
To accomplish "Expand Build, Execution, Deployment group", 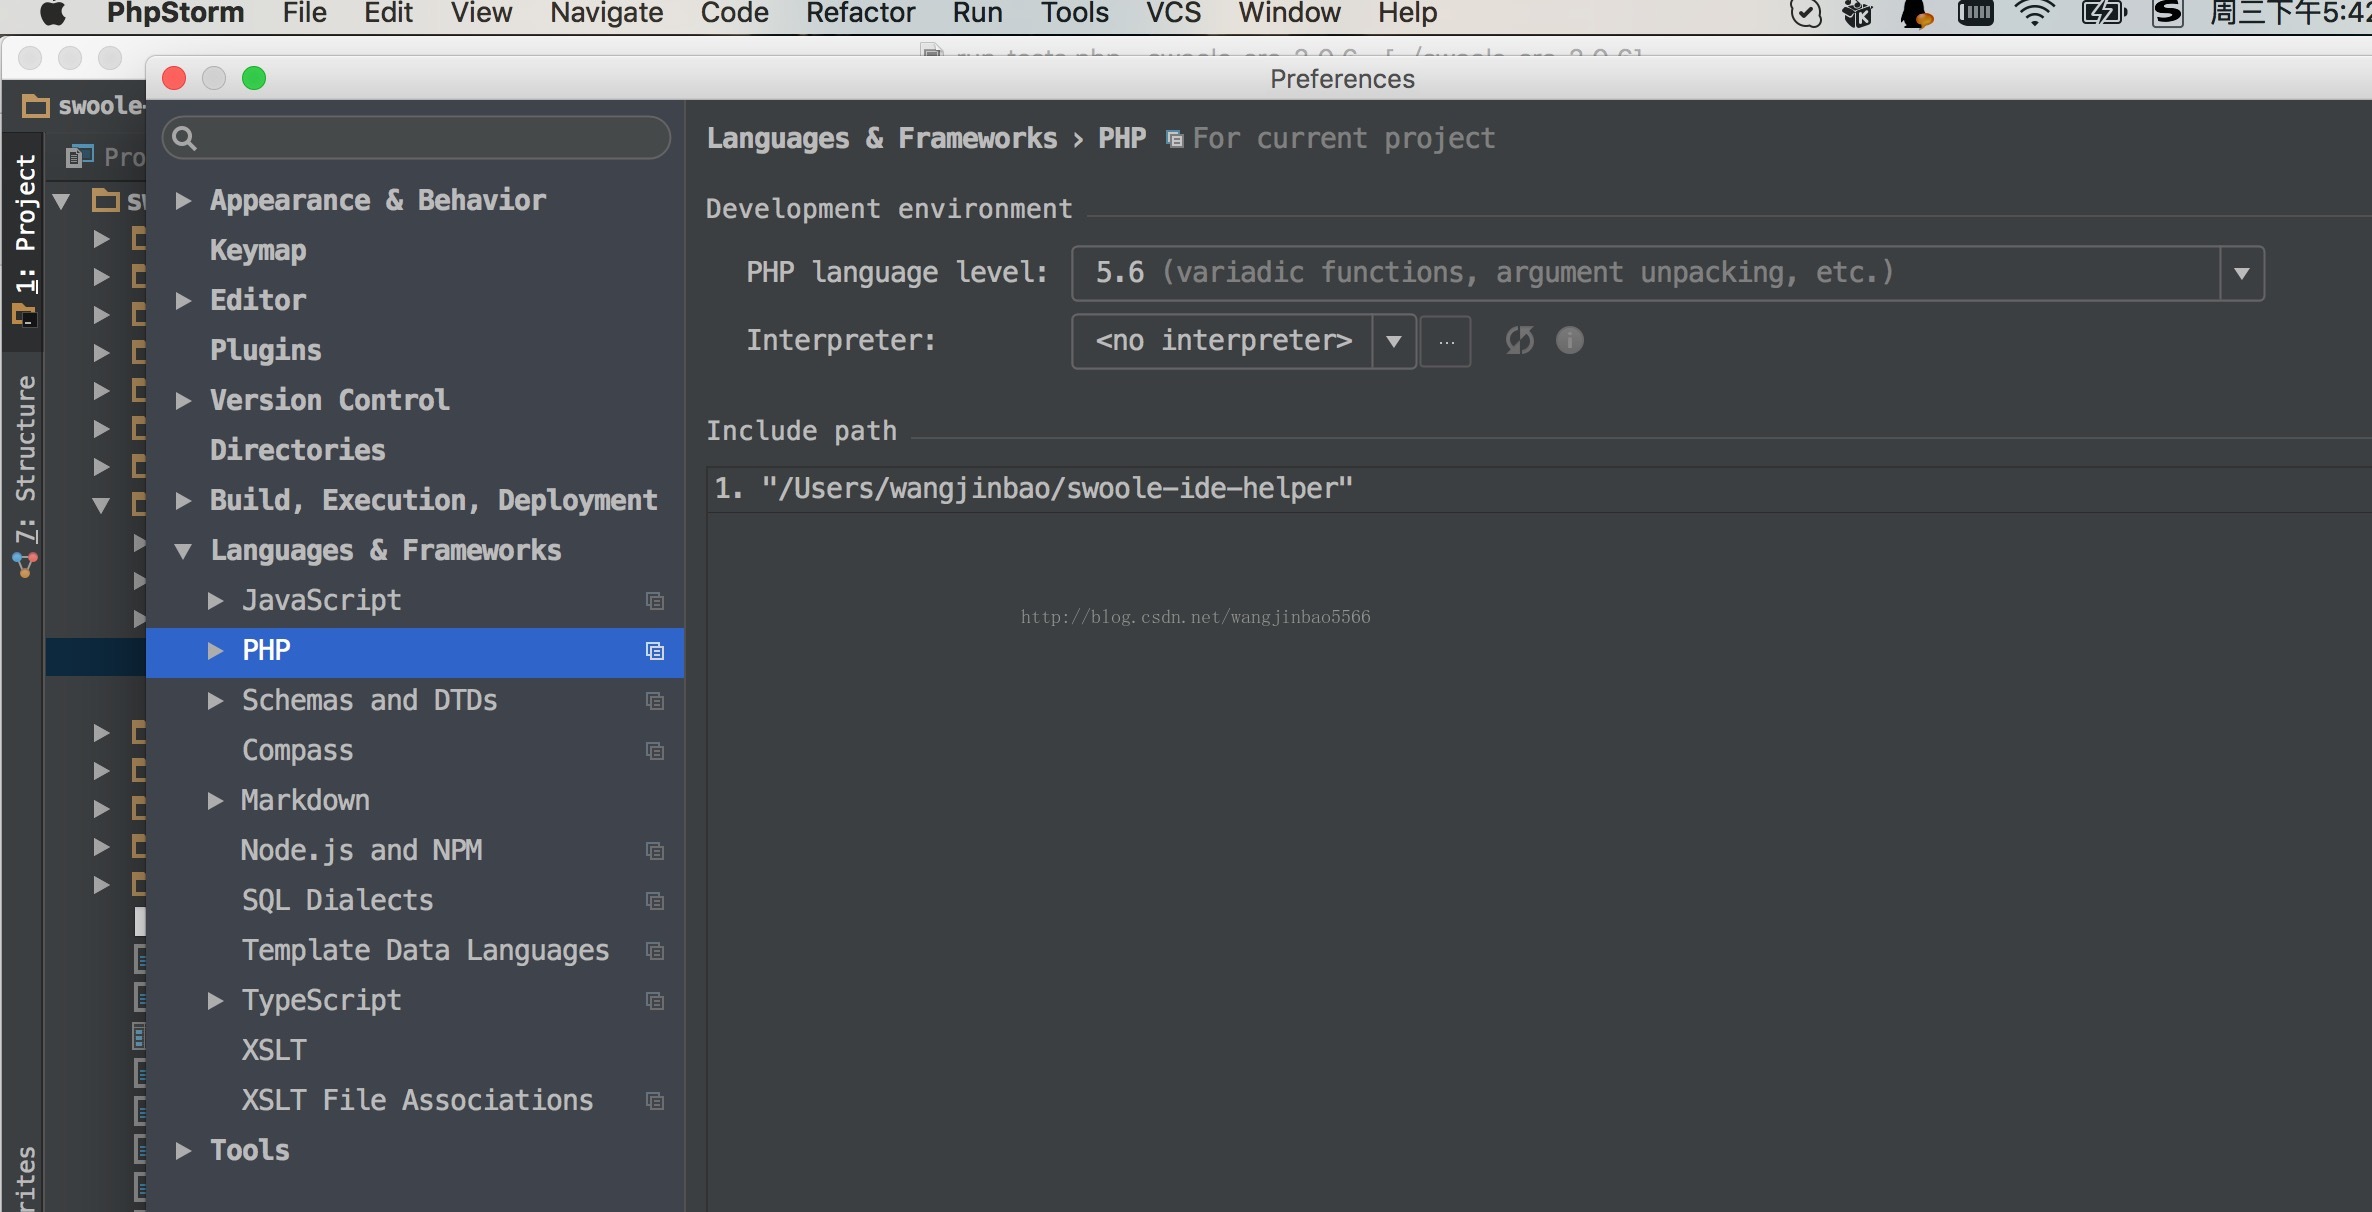I will (x=183, y=501).
